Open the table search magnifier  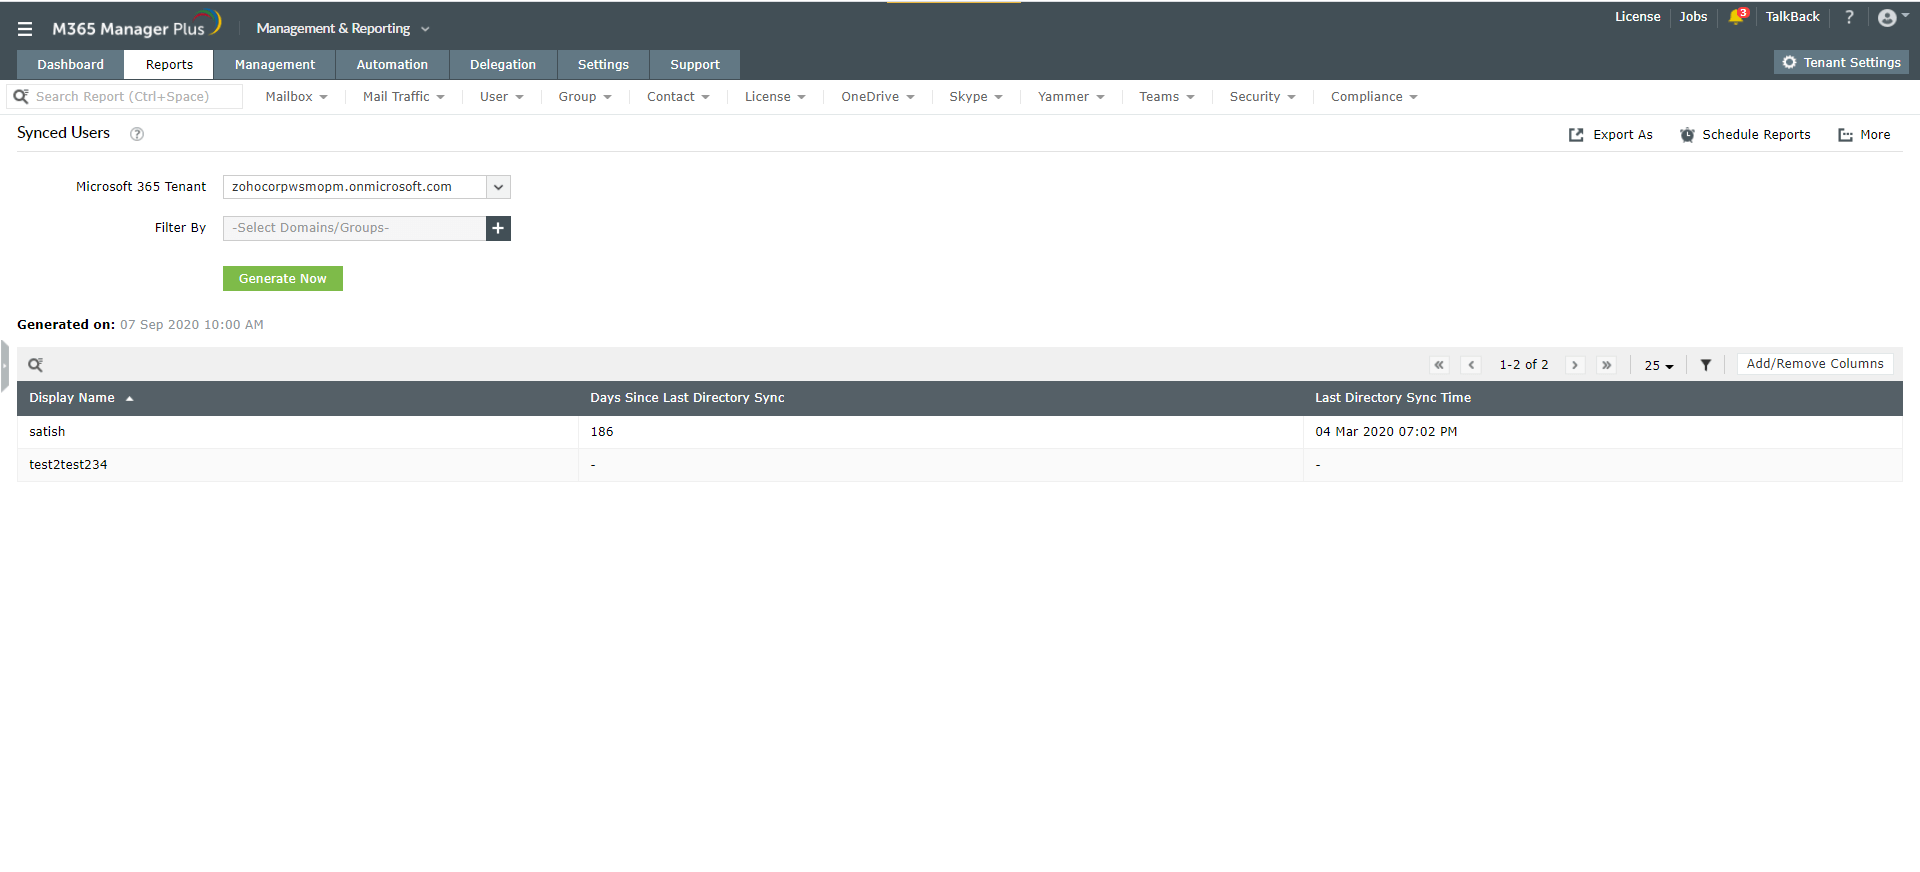tap(35, 365)
